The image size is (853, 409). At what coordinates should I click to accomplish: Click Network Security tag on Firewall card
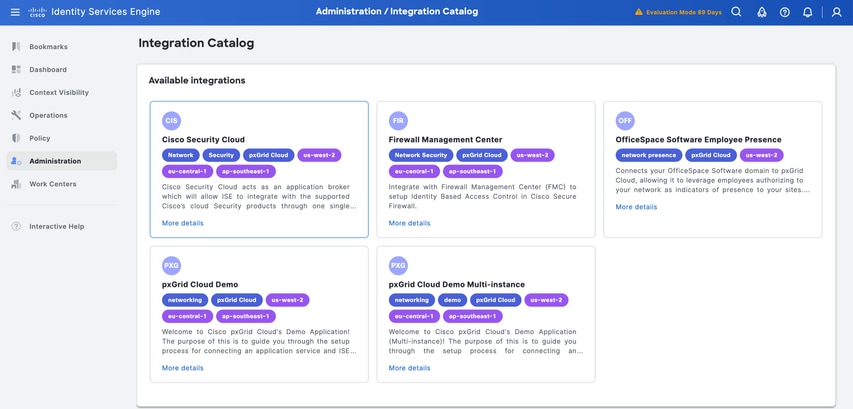point(421,155)
